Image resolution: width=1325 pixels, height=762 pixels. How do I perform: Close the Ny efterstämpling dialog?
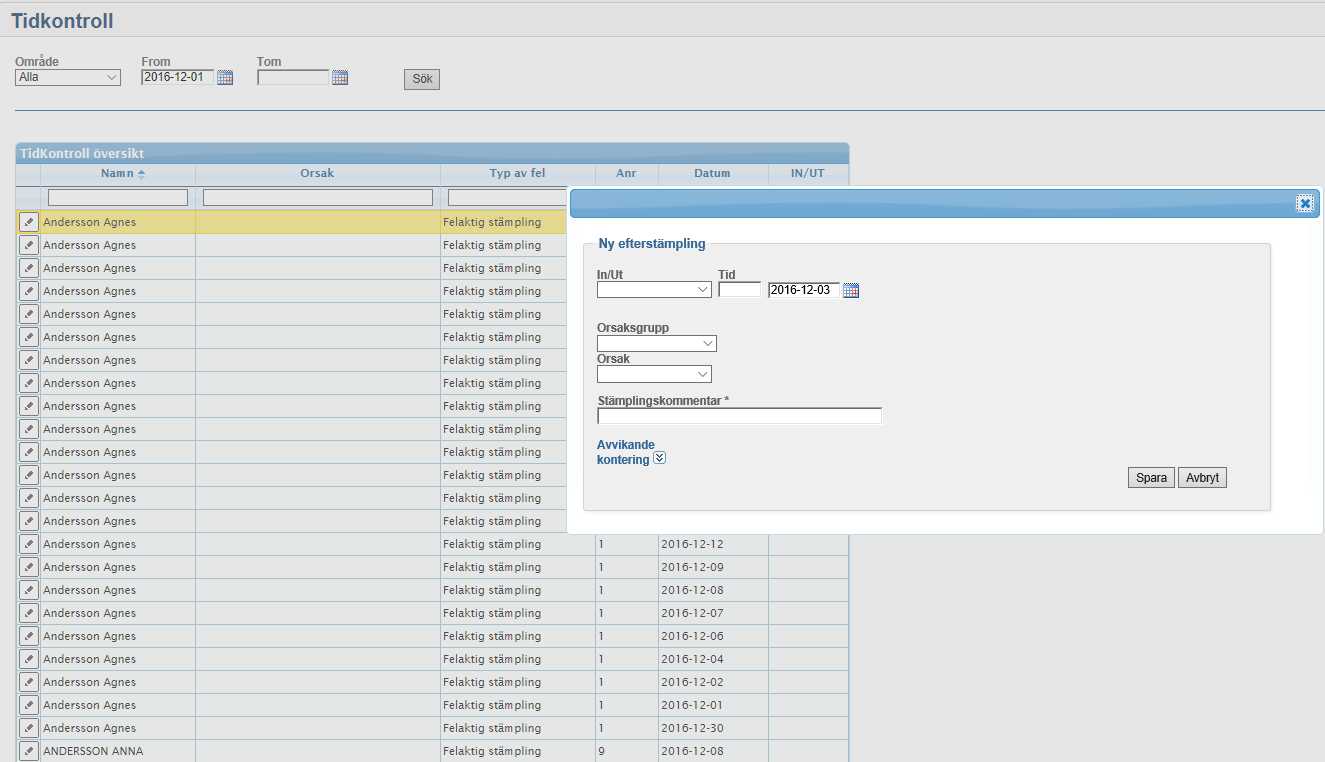tap(1305, 204)
